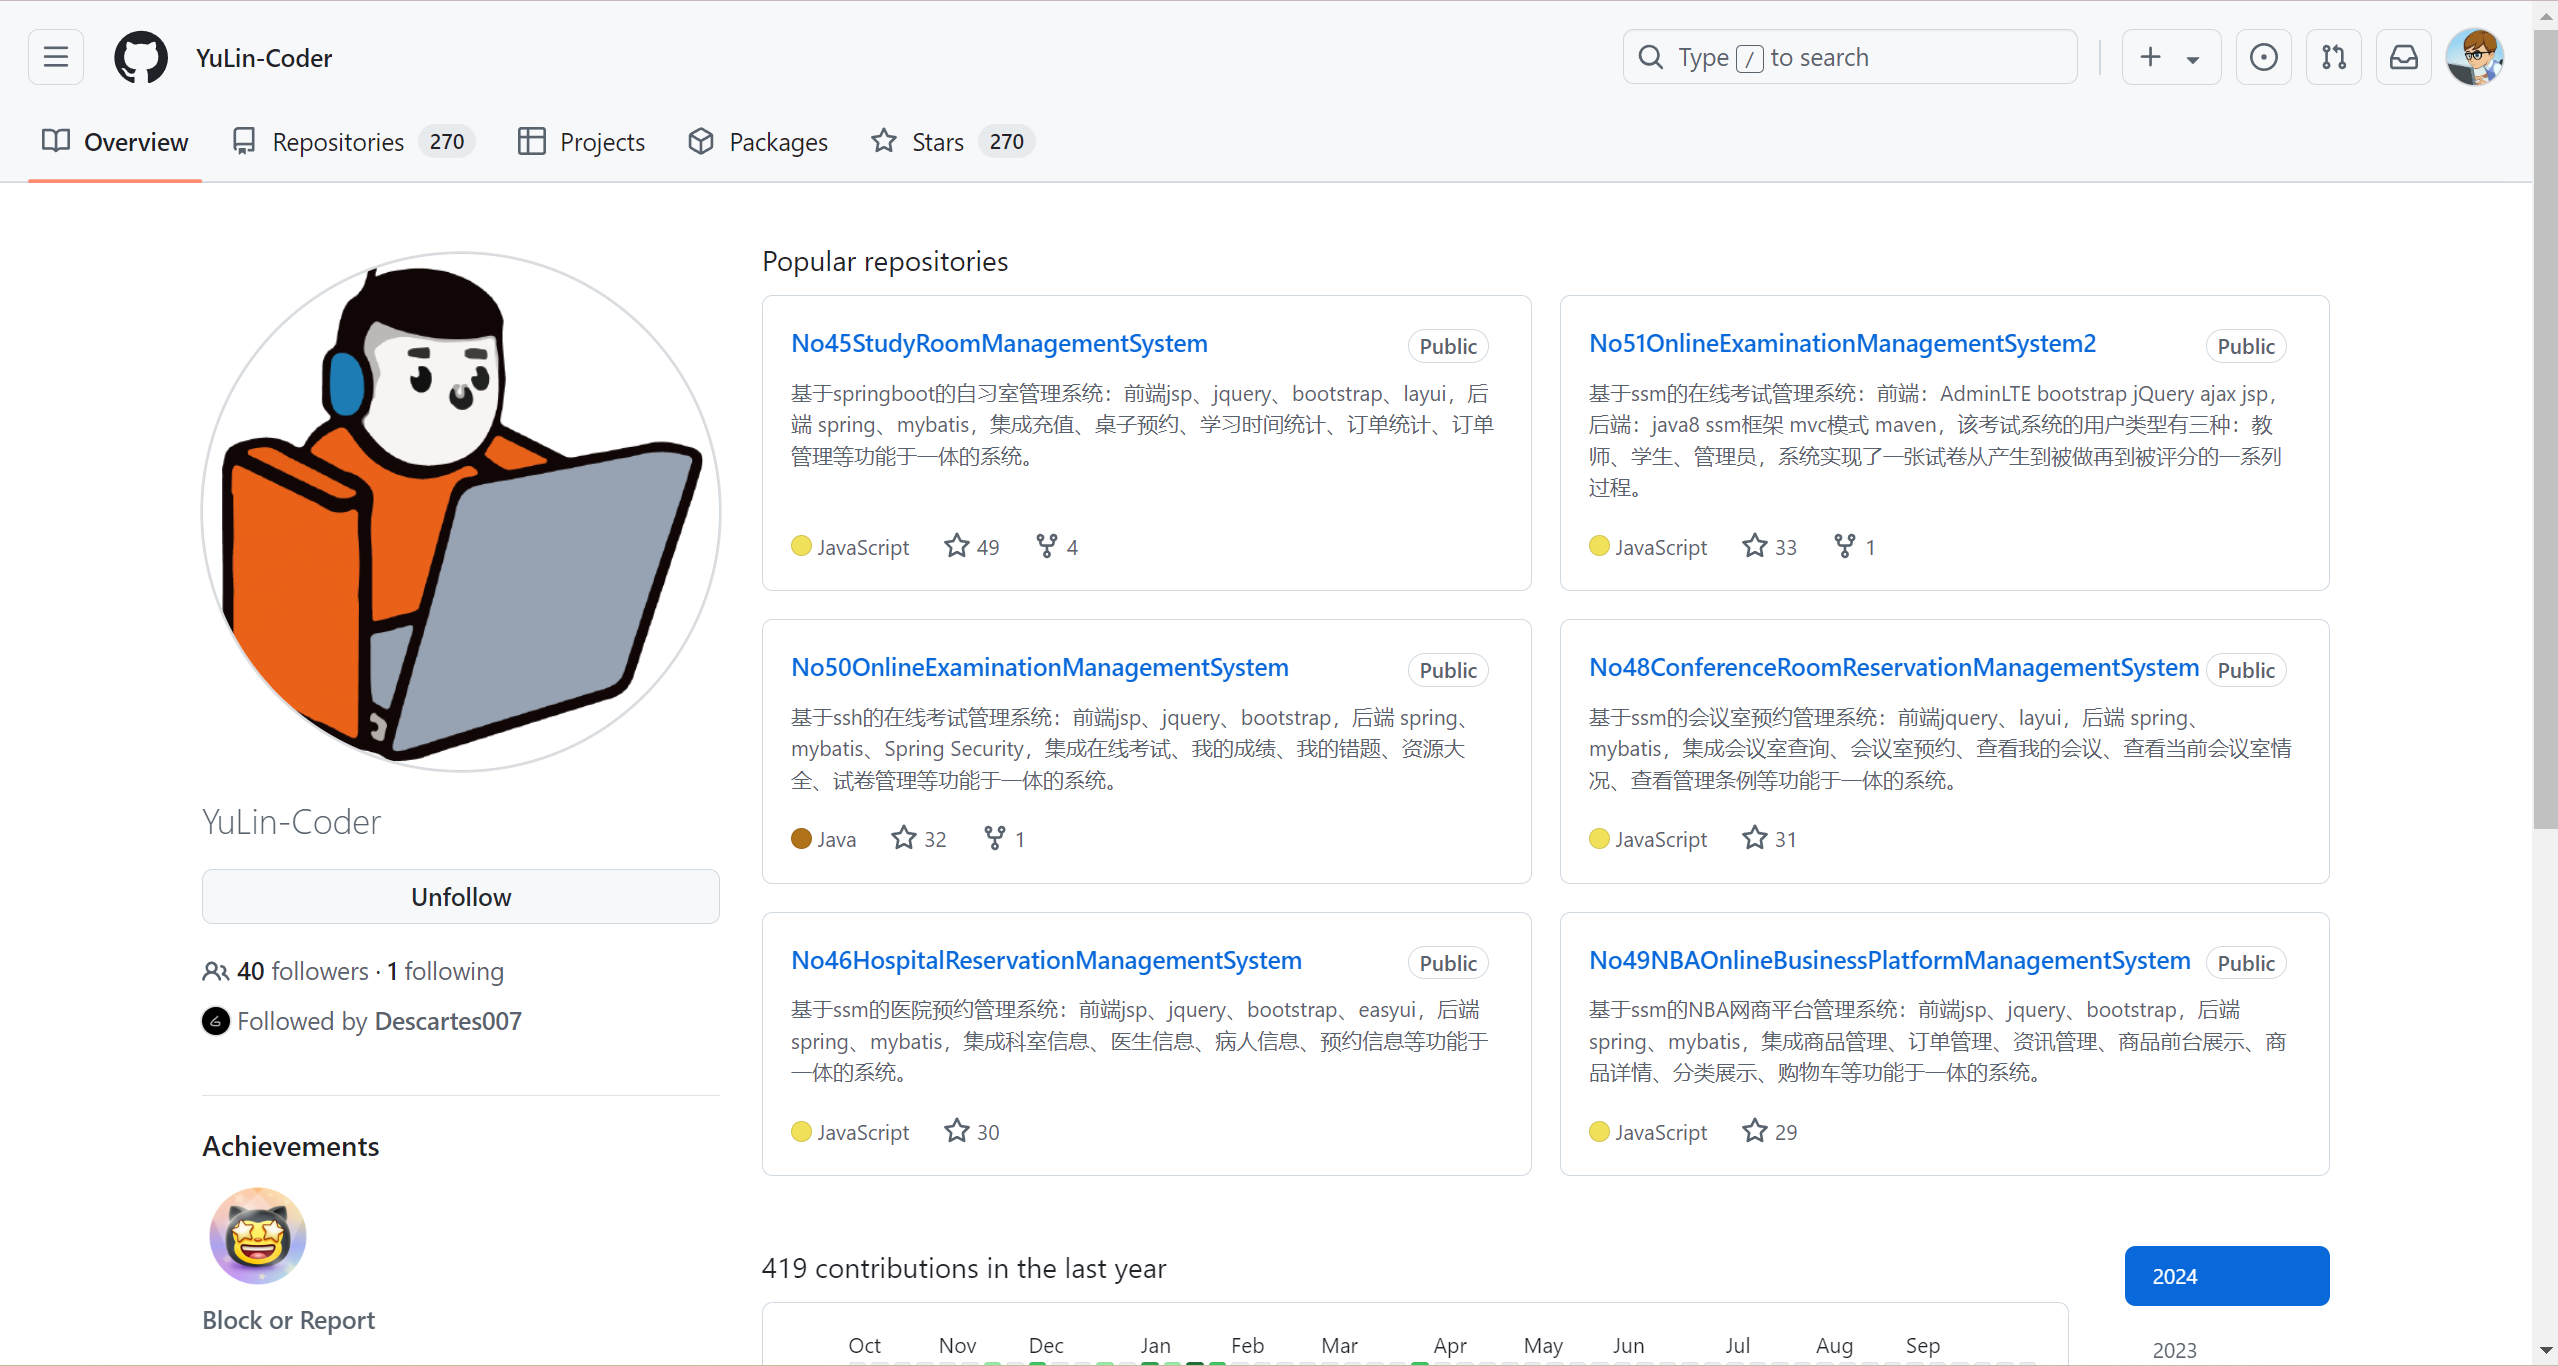Click Block or Report link
This screenshot has width=2558, height=1366.
click(x=288, y=1320)
